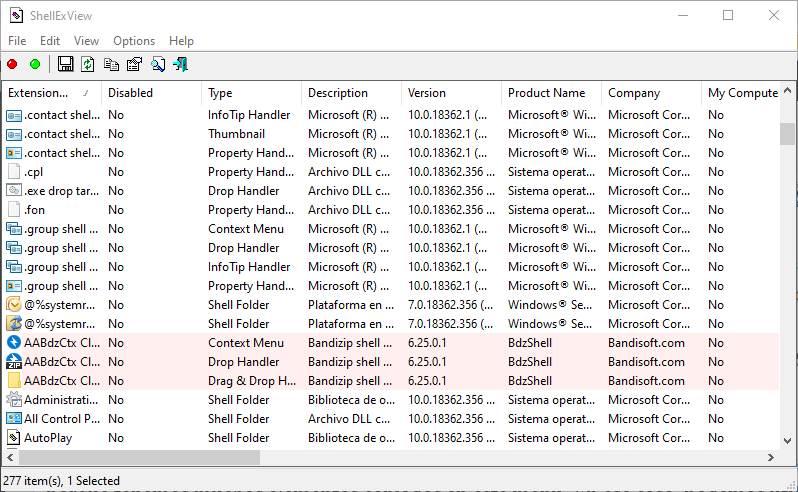Open the File menu

(17, 41)
